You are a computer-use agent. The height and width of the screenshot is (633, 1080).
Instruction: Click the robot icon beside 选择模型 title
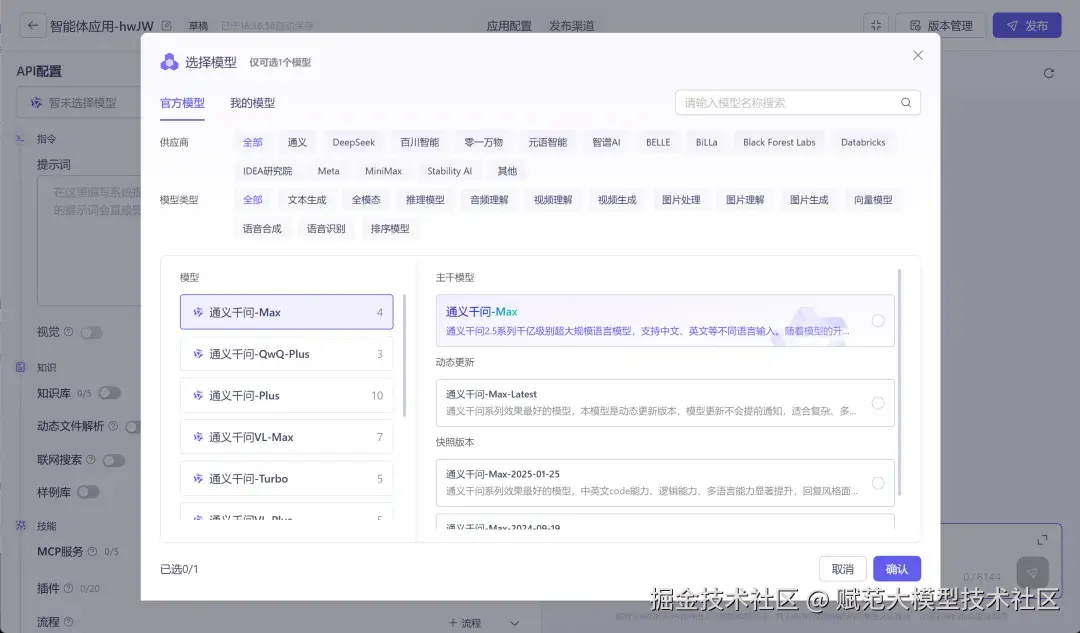(169, 61)
